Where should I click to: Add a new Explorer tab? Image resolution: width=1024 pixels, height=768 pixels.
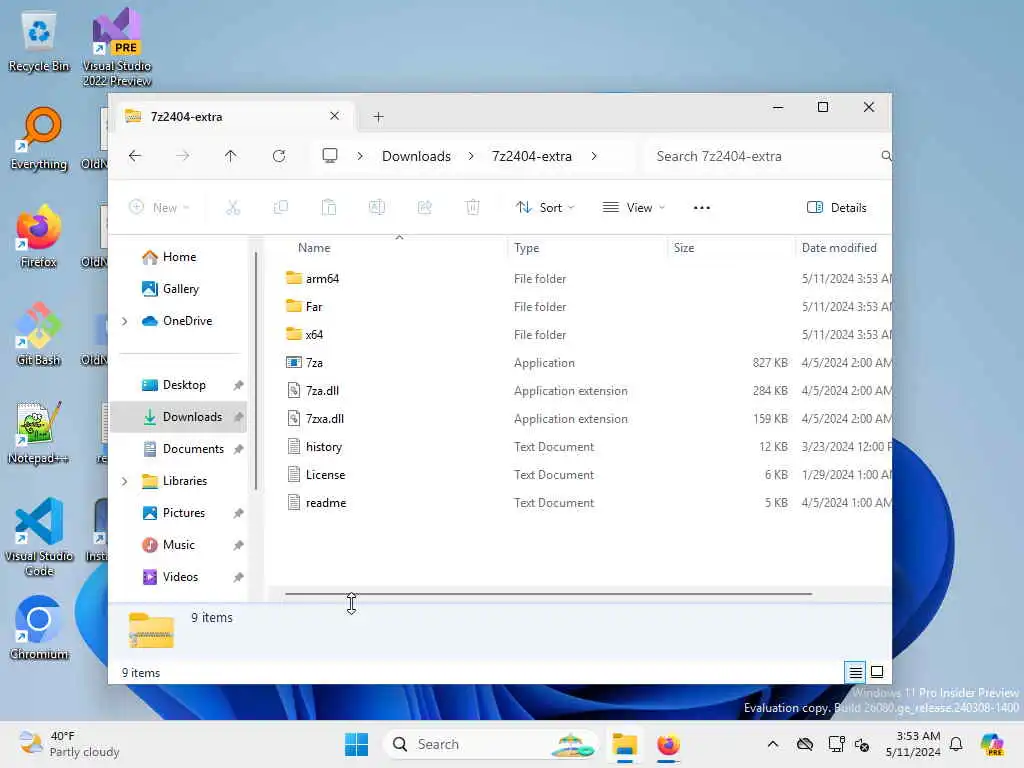tap(378, 117)
